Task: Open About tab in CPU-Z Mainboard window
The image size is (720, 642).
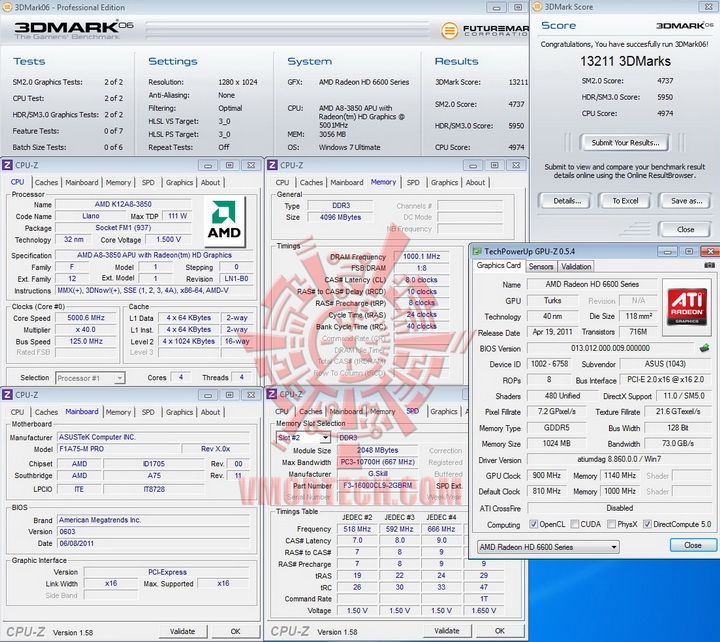Action: point(210,412)
